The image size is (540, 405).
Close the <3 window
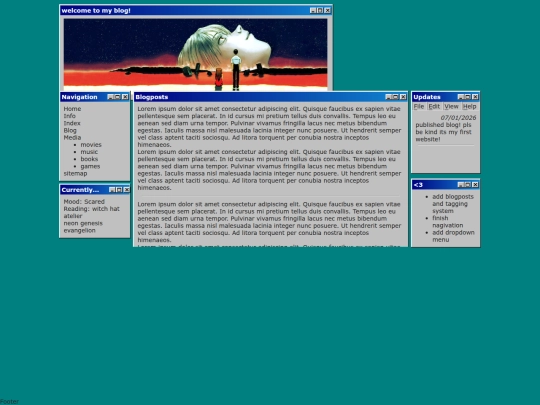pyautogui.click(x=475, y=185)
